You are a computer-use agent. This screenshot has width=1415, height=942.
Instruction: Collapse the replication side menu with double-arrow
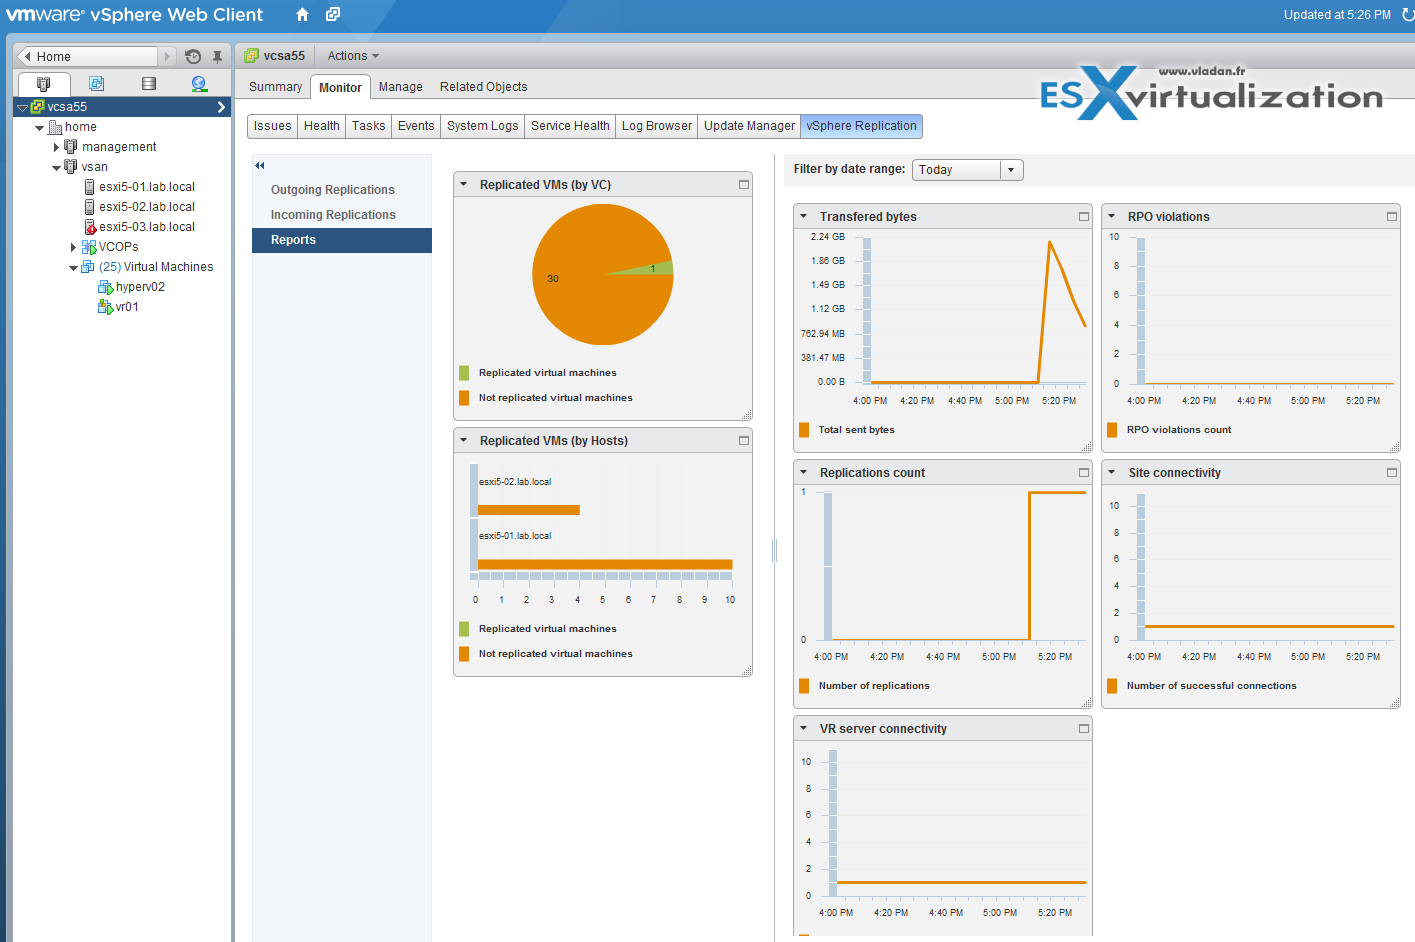click(260, 166)
